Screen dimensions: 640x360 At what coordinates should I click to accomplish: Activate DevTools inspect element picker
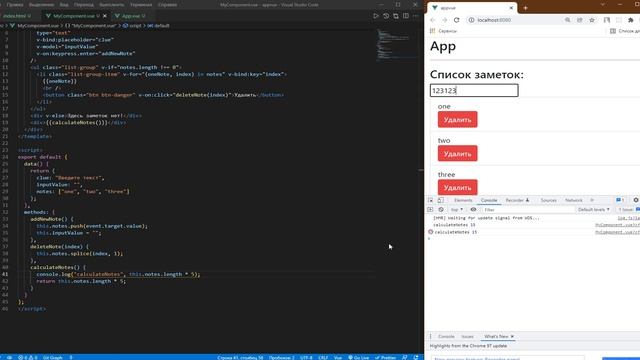431,200
